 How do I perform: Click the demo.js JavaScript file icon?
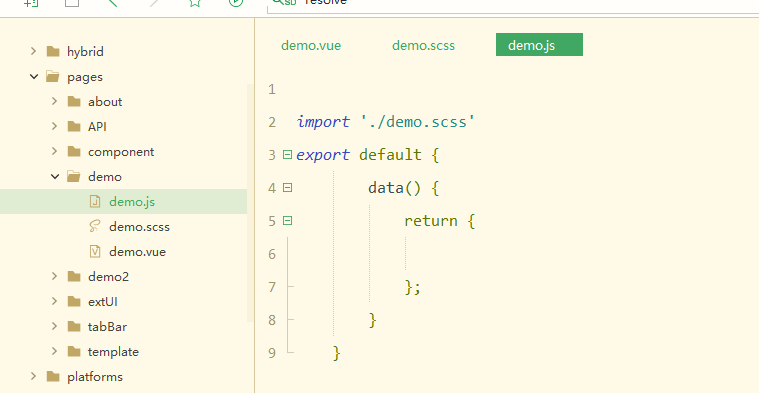click(95, 201)
